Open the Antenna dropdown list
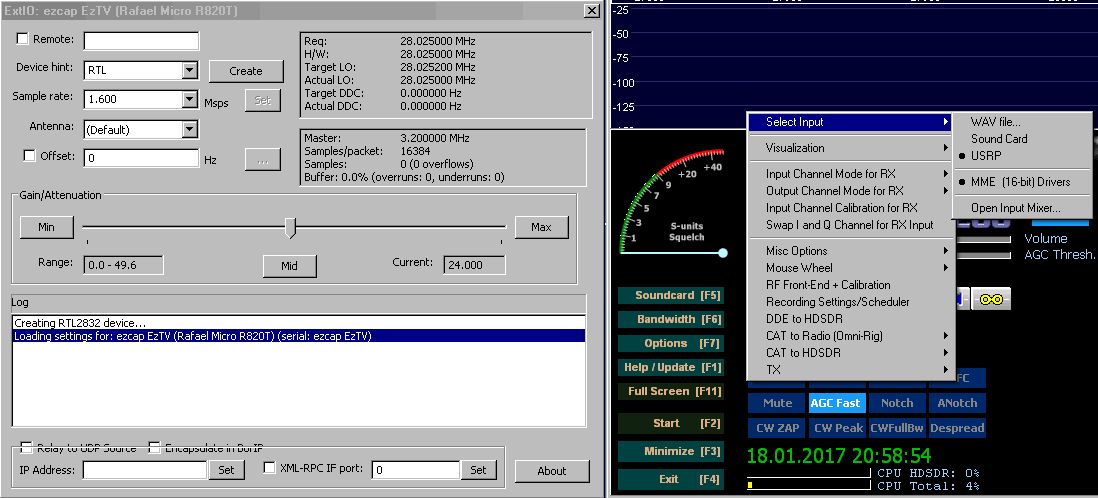The width and height of the screenshot is (1098, 498). [x=189, y=129]
